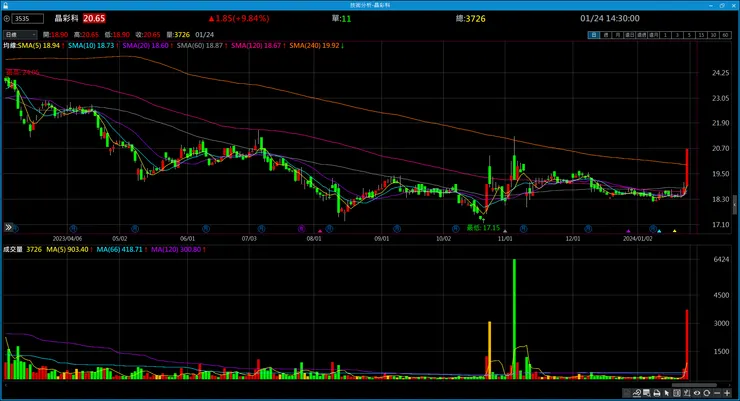The image size is (740, 401).
Task: Click the MA(5) 903.40 volume label
Action: pyautogui.click(x=67, y=250)
